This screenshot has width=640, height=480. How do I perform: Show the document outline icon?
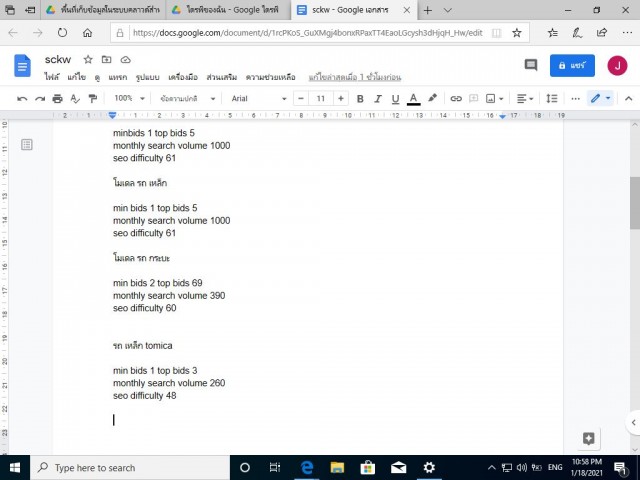pos(27,144)
